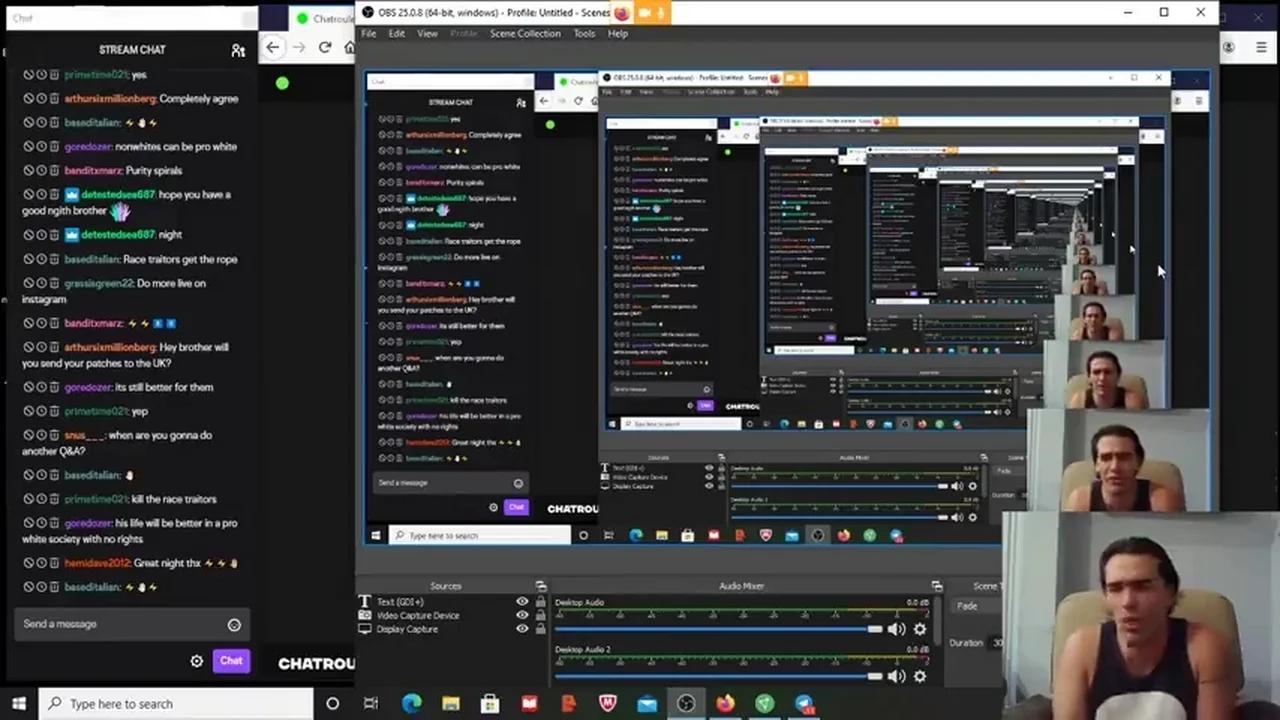
Task: Open the Sources panel options menu
Action: click(543, 585)
